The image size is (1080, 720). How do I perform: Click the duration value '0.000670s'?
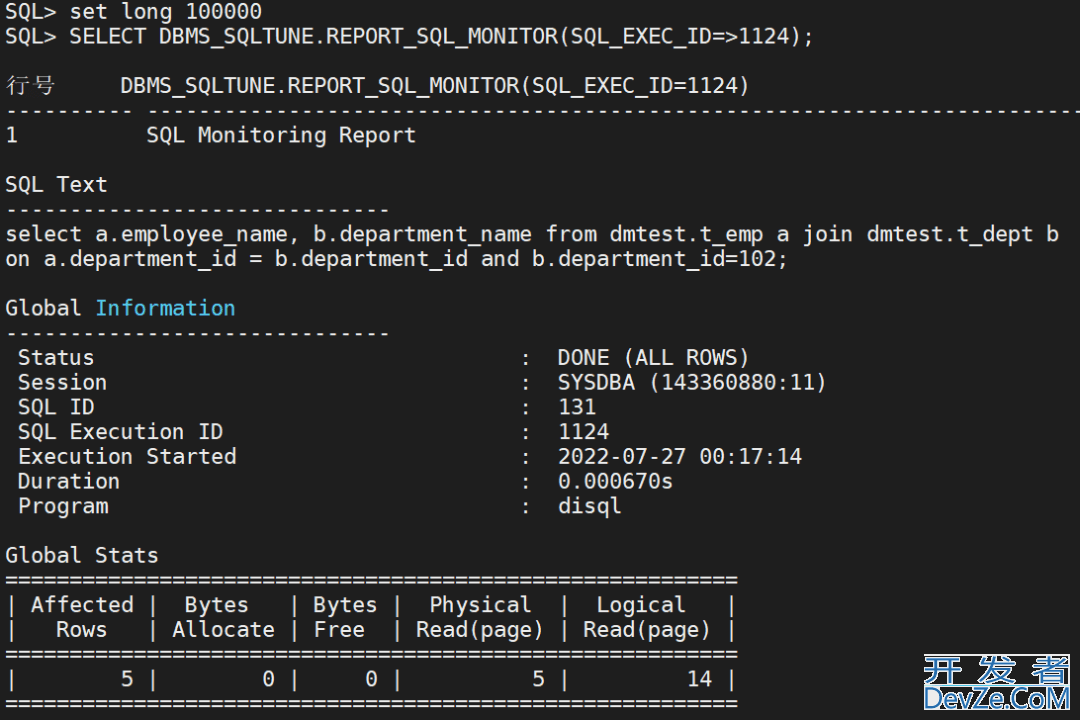pyautogui.click(x=615, y=482)
